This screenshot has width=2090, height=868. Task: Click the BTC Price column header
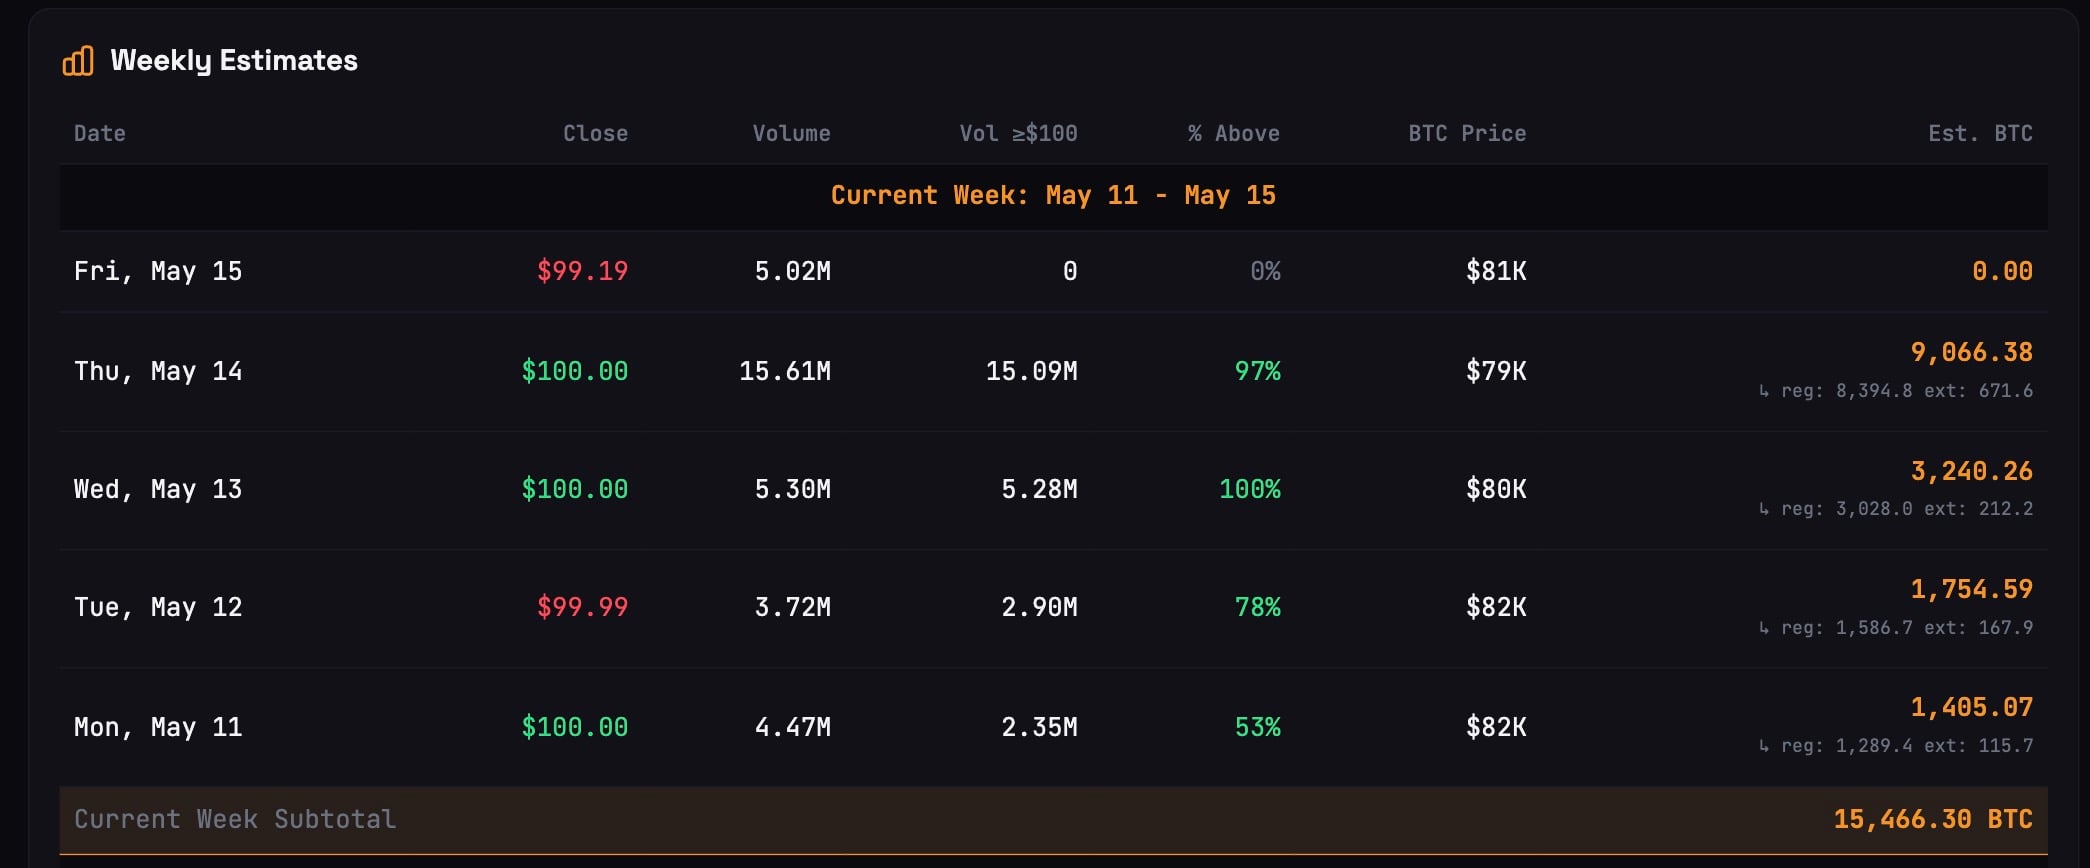point(1467,133)
